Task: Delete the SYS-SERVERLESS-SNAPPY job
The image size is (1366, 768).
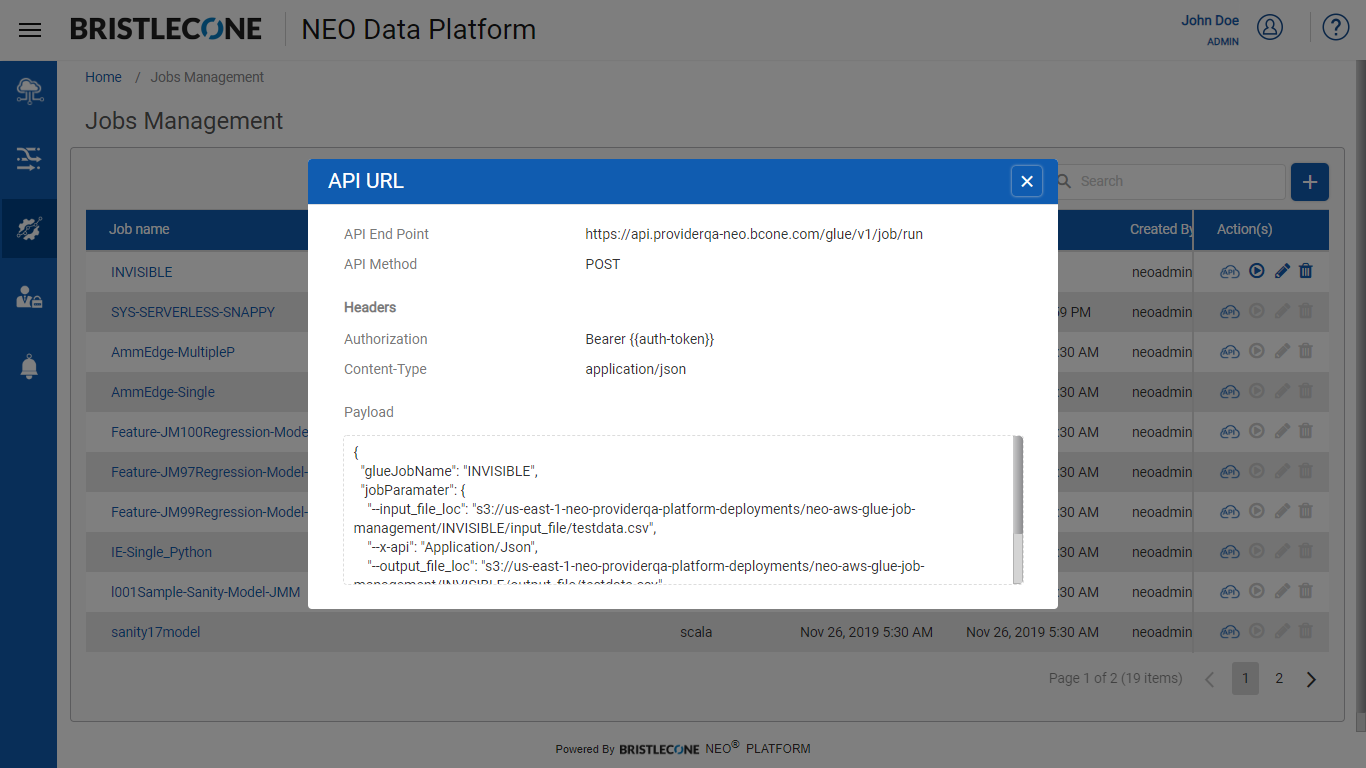Action: (x=1305, y=311)
